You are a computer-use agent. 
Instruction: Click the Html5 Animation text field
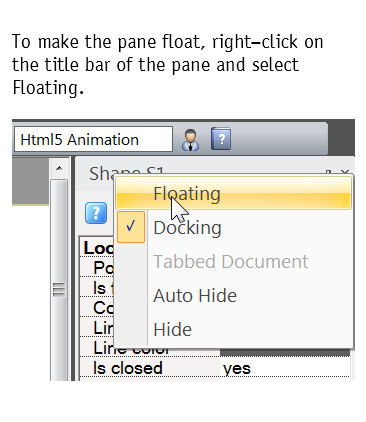click(93, 139)
